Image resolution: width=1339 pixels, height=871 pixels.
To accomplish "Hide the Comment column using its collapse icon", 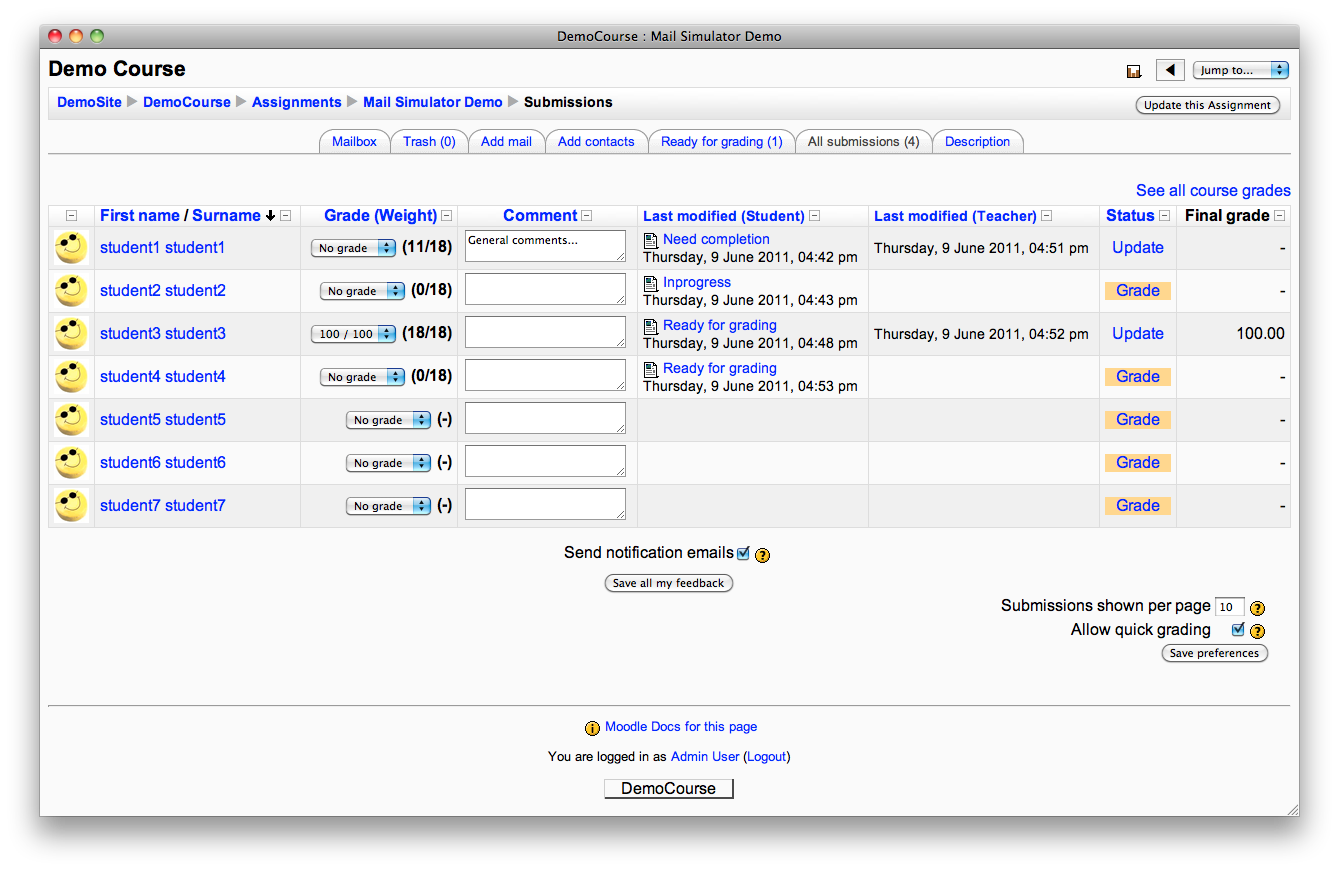I will point(587,216).
